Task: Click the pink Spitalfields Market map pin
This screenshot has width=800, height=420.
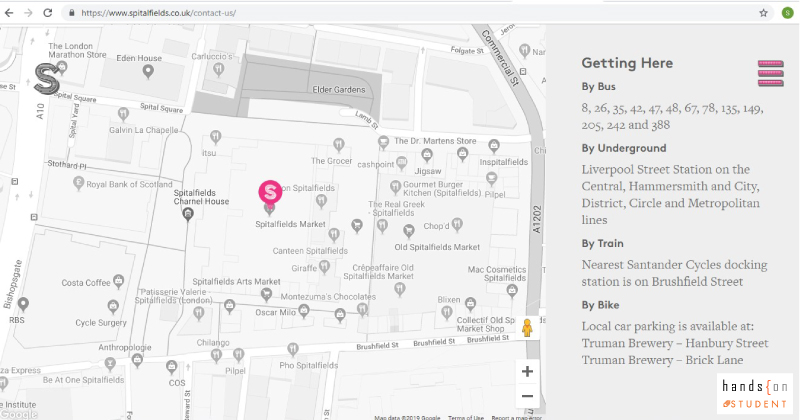Action: [269, 192]
